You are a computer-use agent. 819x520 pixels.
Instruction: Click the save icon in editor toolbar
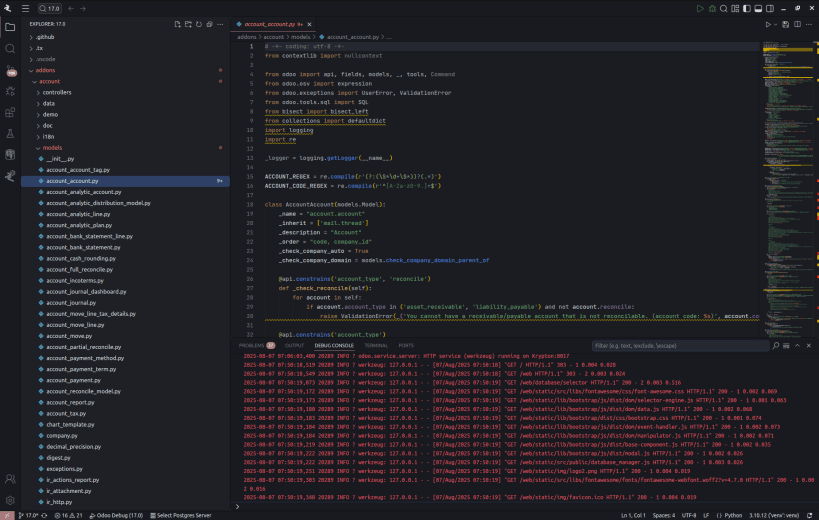pos(785,24)
